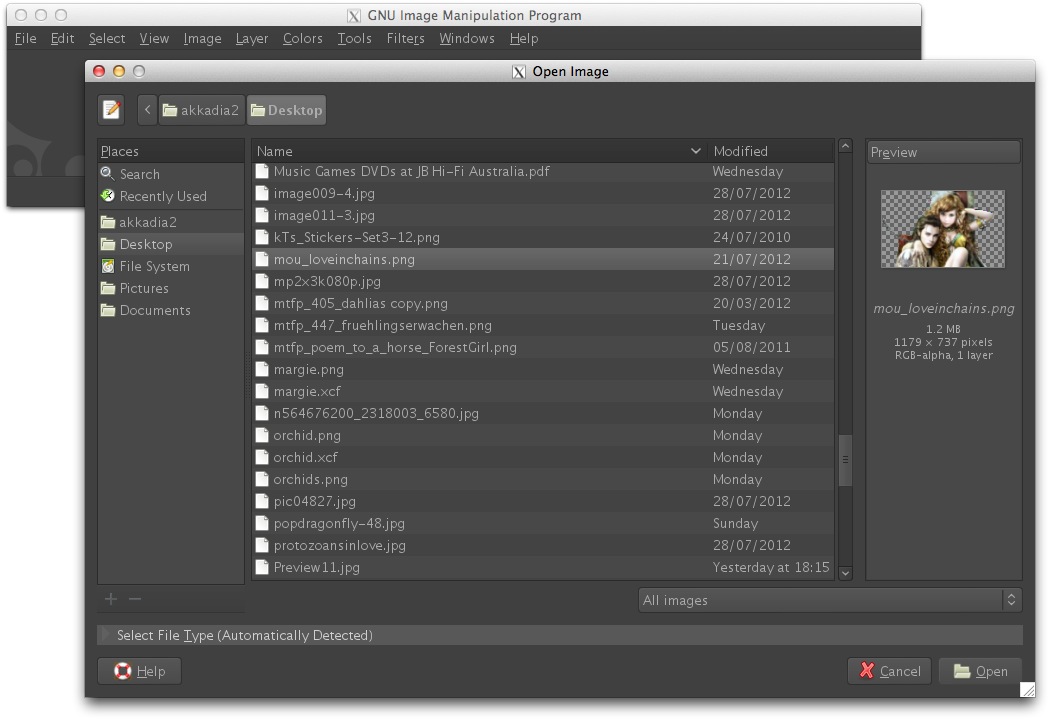Expand Select File Type section
The width and height of the screenshot is (1051, 721).
[560, 635]
